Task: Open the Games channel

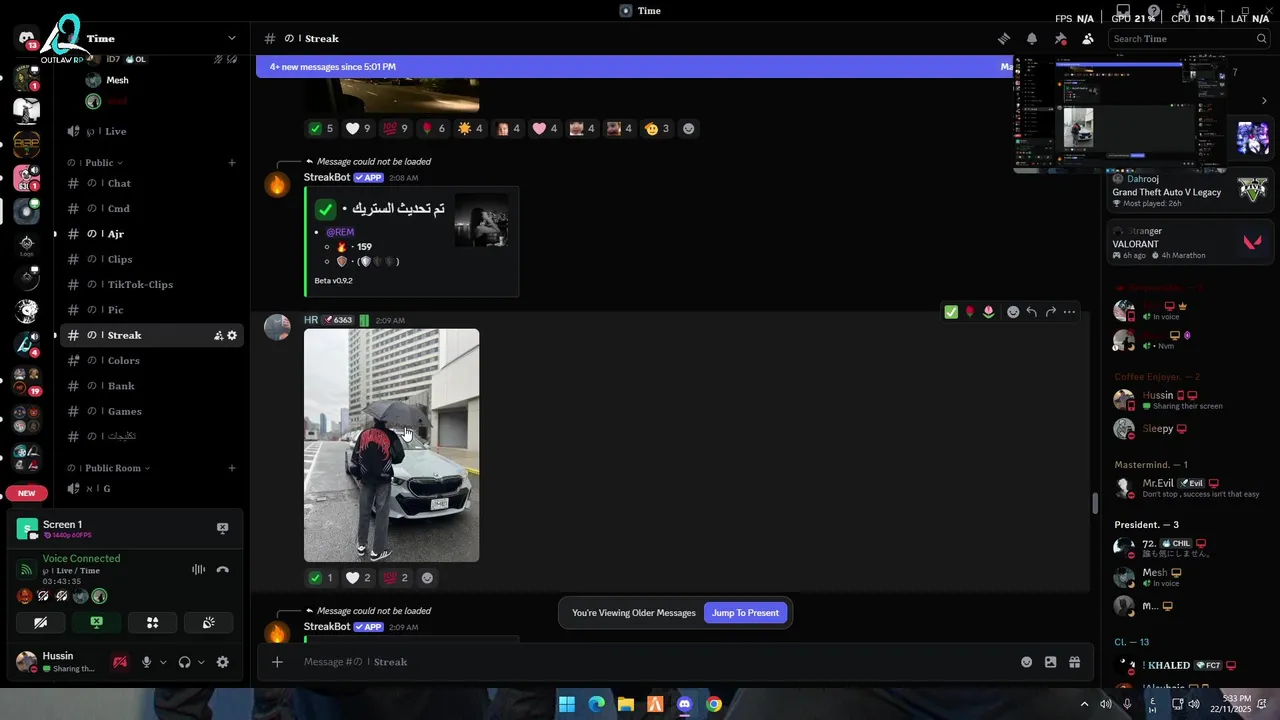Action: point(152,411)
